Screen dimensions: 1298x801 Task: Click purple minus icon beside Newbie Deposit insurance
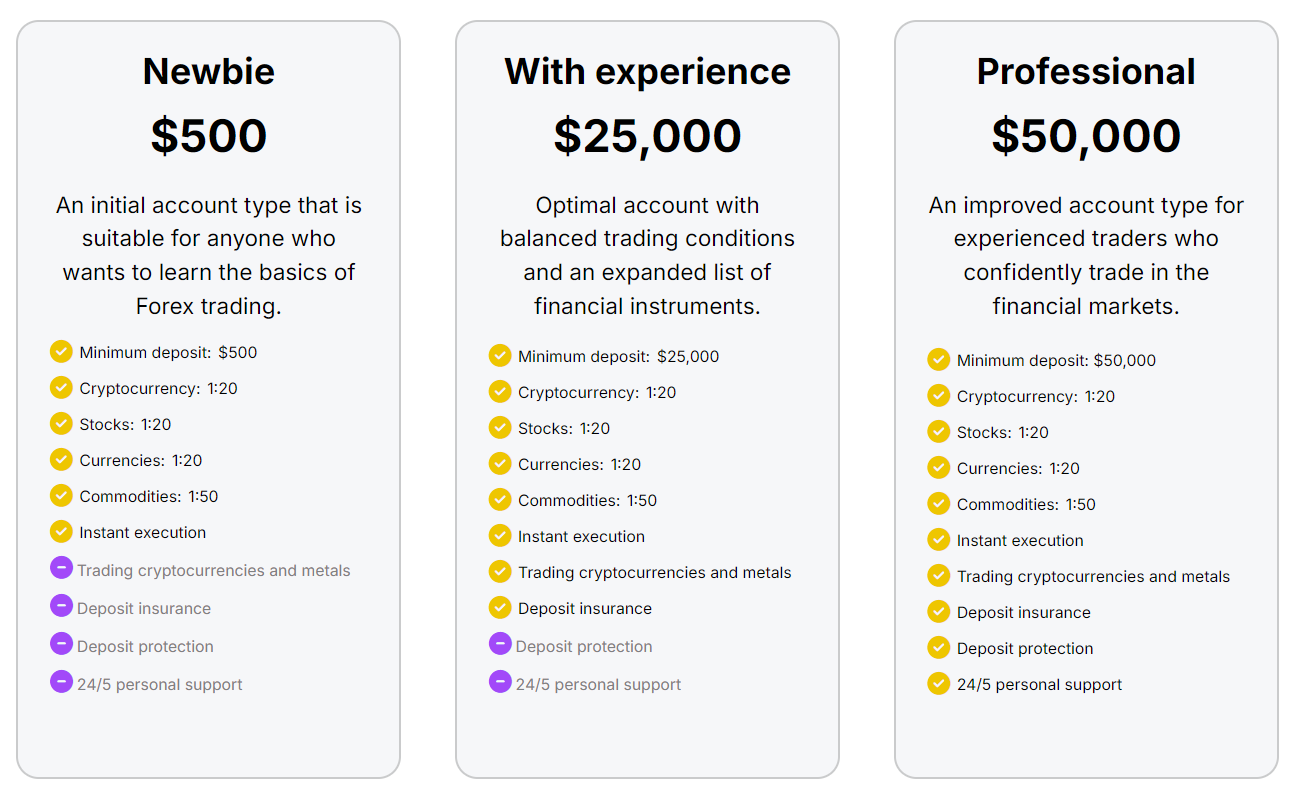pos(61,606)
